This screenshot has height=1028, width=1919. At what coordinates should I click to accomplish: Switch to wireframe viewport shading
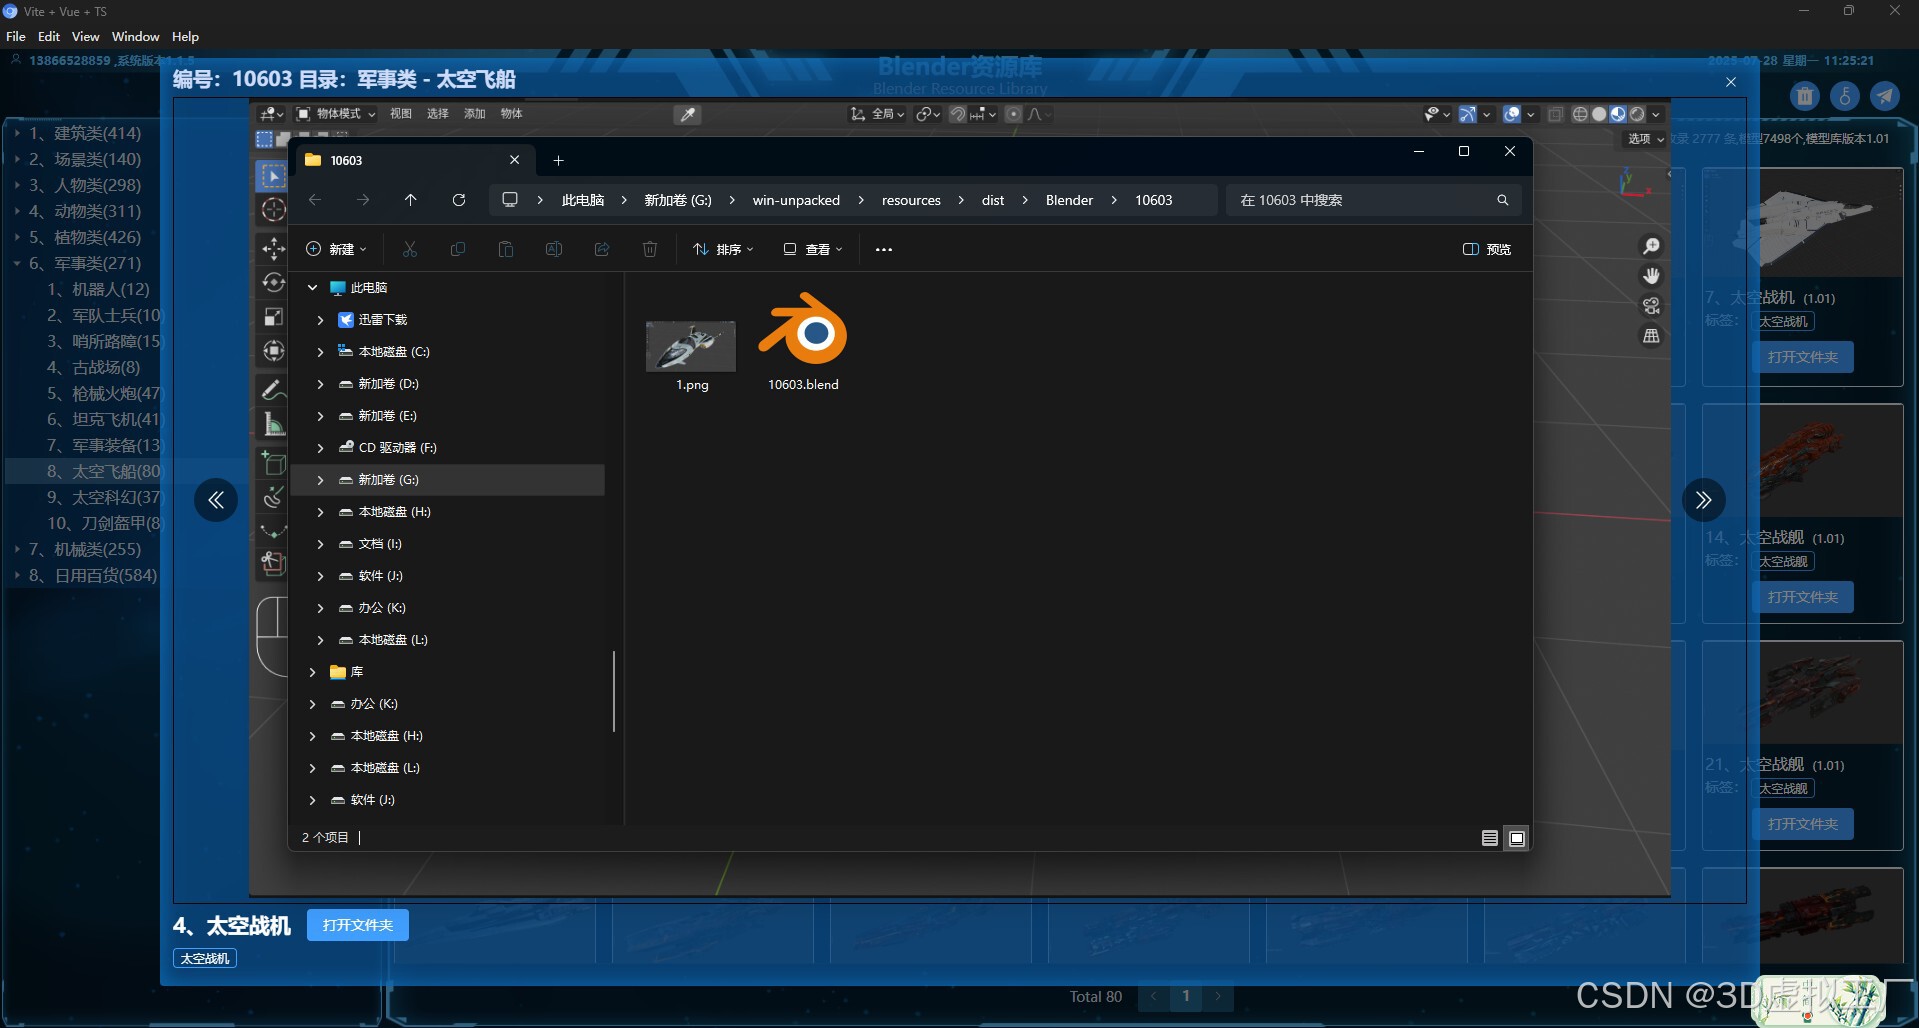point(1580,114)
